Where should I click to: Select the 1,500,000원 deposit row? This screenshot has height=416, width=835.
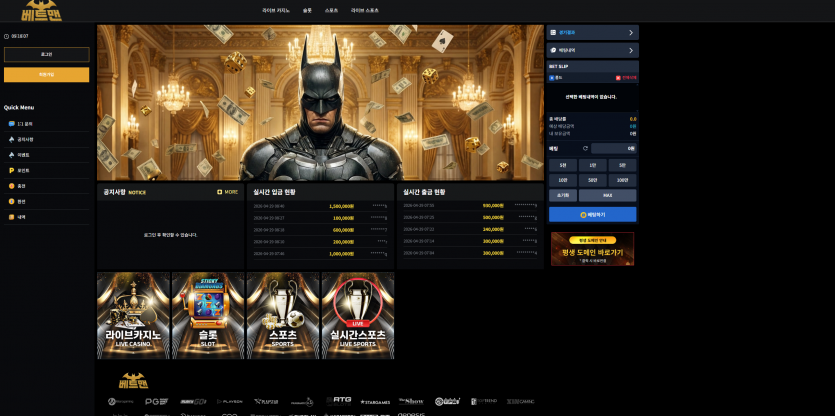point(320,206)
